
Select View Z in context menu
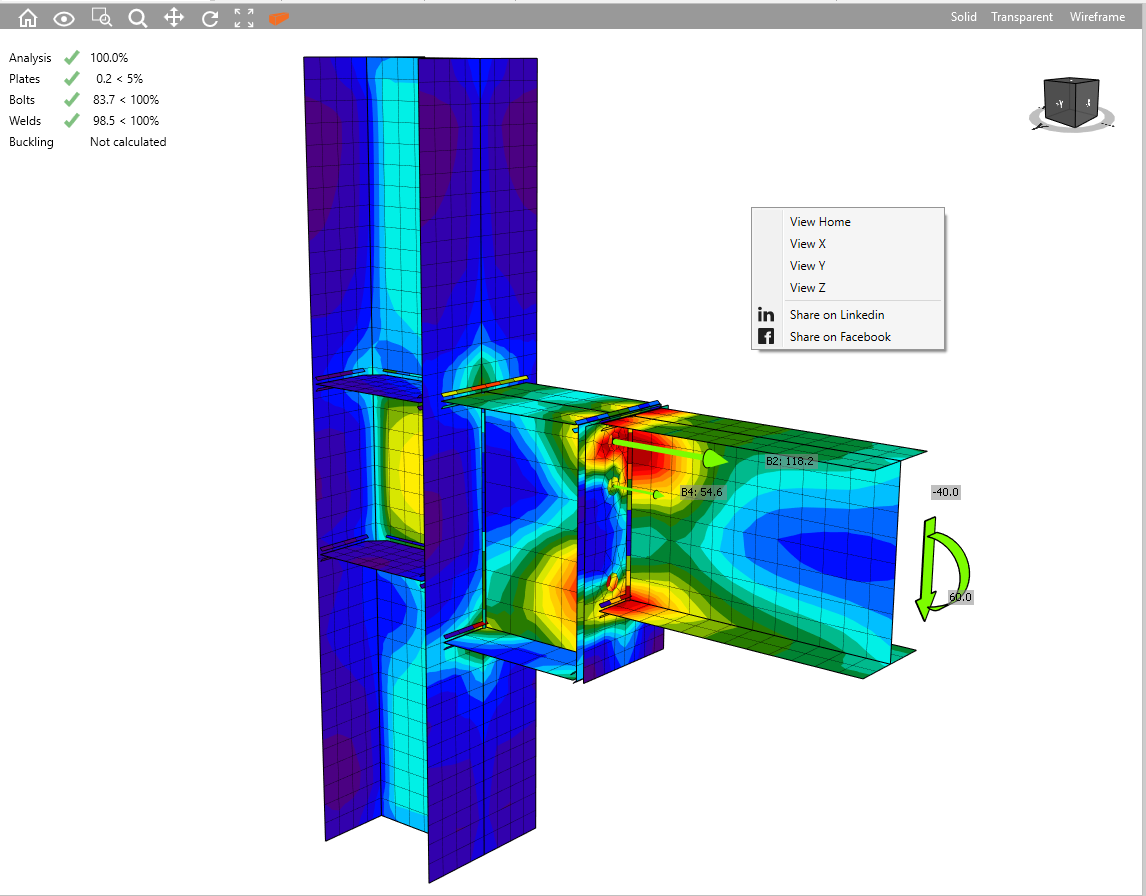[808, 288]
